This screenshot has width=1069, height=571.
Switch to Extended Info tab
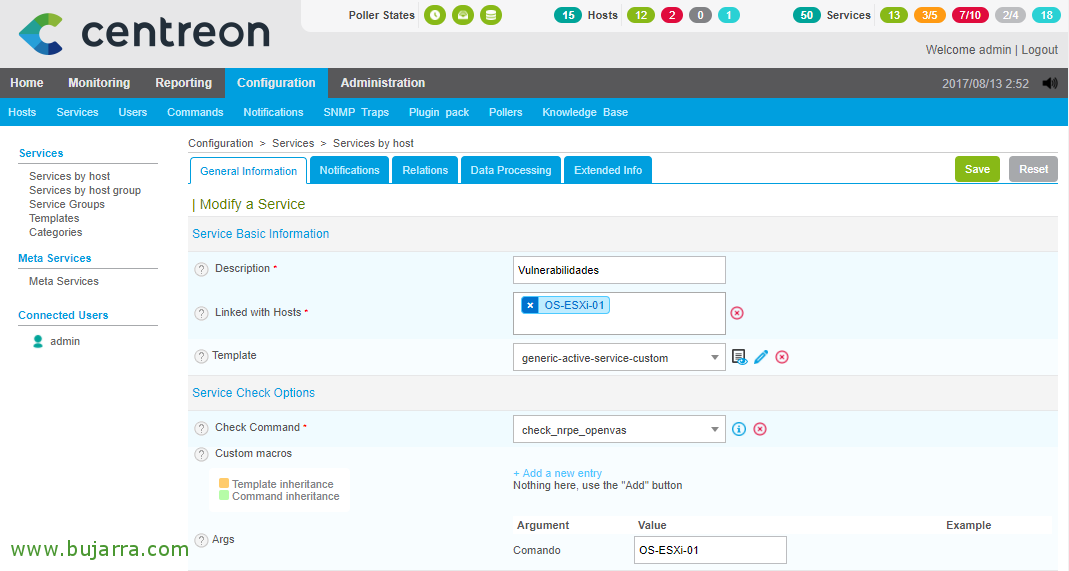pos(607,170)
